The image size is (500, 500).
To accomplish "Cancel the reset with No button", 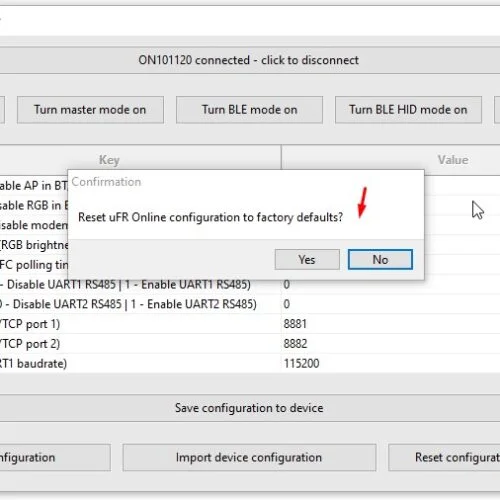I will 380,259.
